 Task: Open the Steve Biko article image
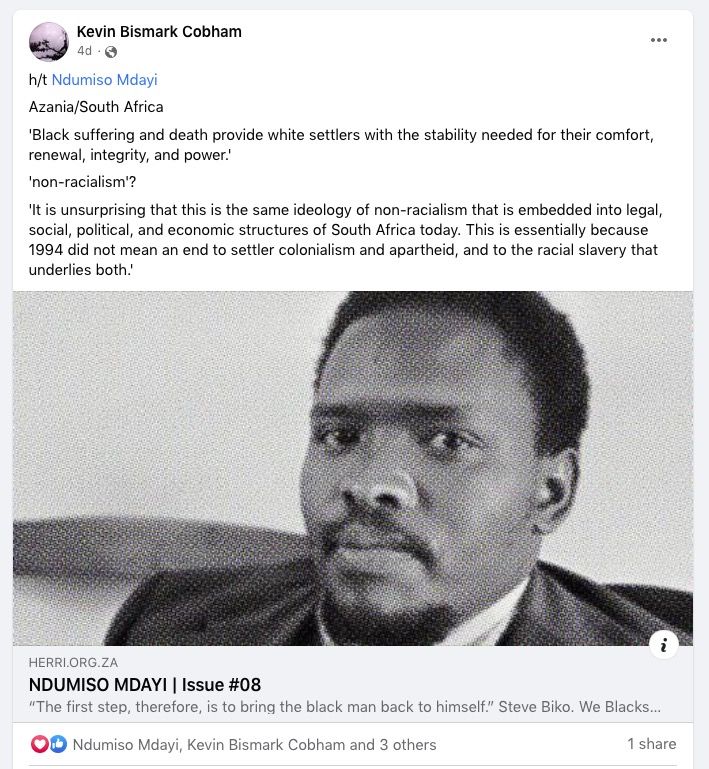click(x=352, y=467)
